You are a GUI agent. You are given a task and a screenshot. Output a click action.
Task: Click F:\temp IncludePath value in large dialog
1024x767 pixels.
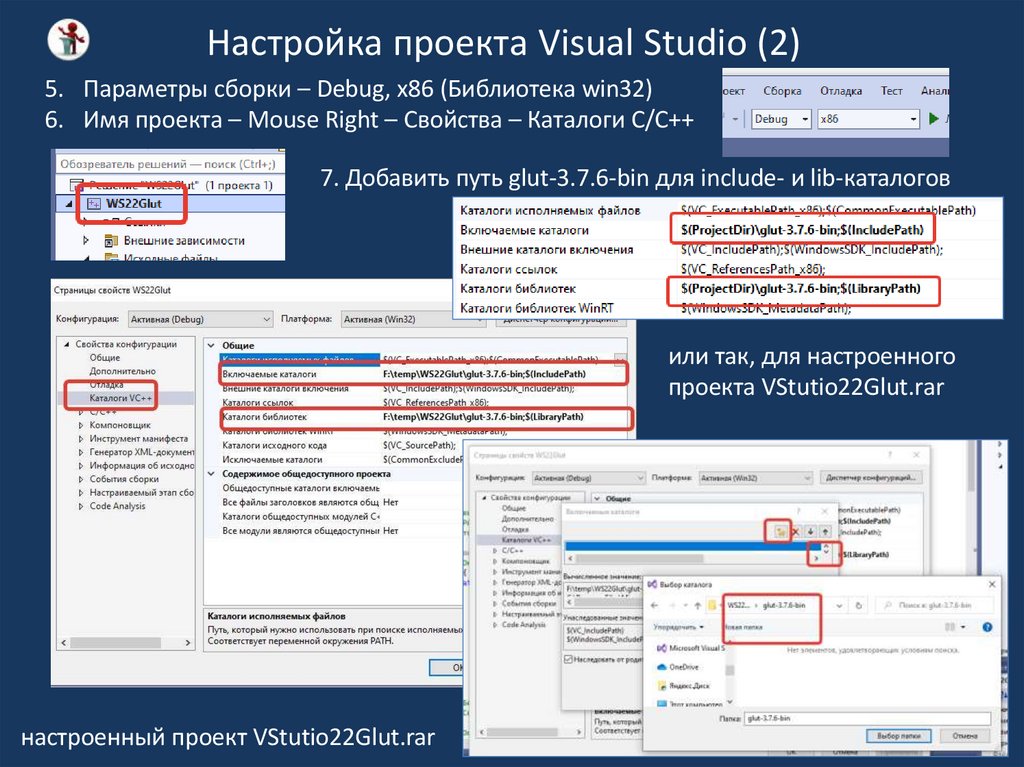tap(484, 374)
